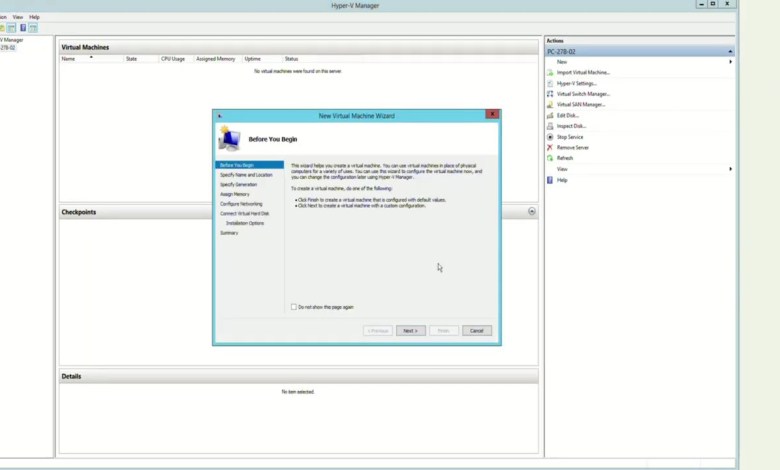This screenshot has width=780, height=470.
Task: Launch Virtual Switch Manager
Action: (x=583, y=94)
